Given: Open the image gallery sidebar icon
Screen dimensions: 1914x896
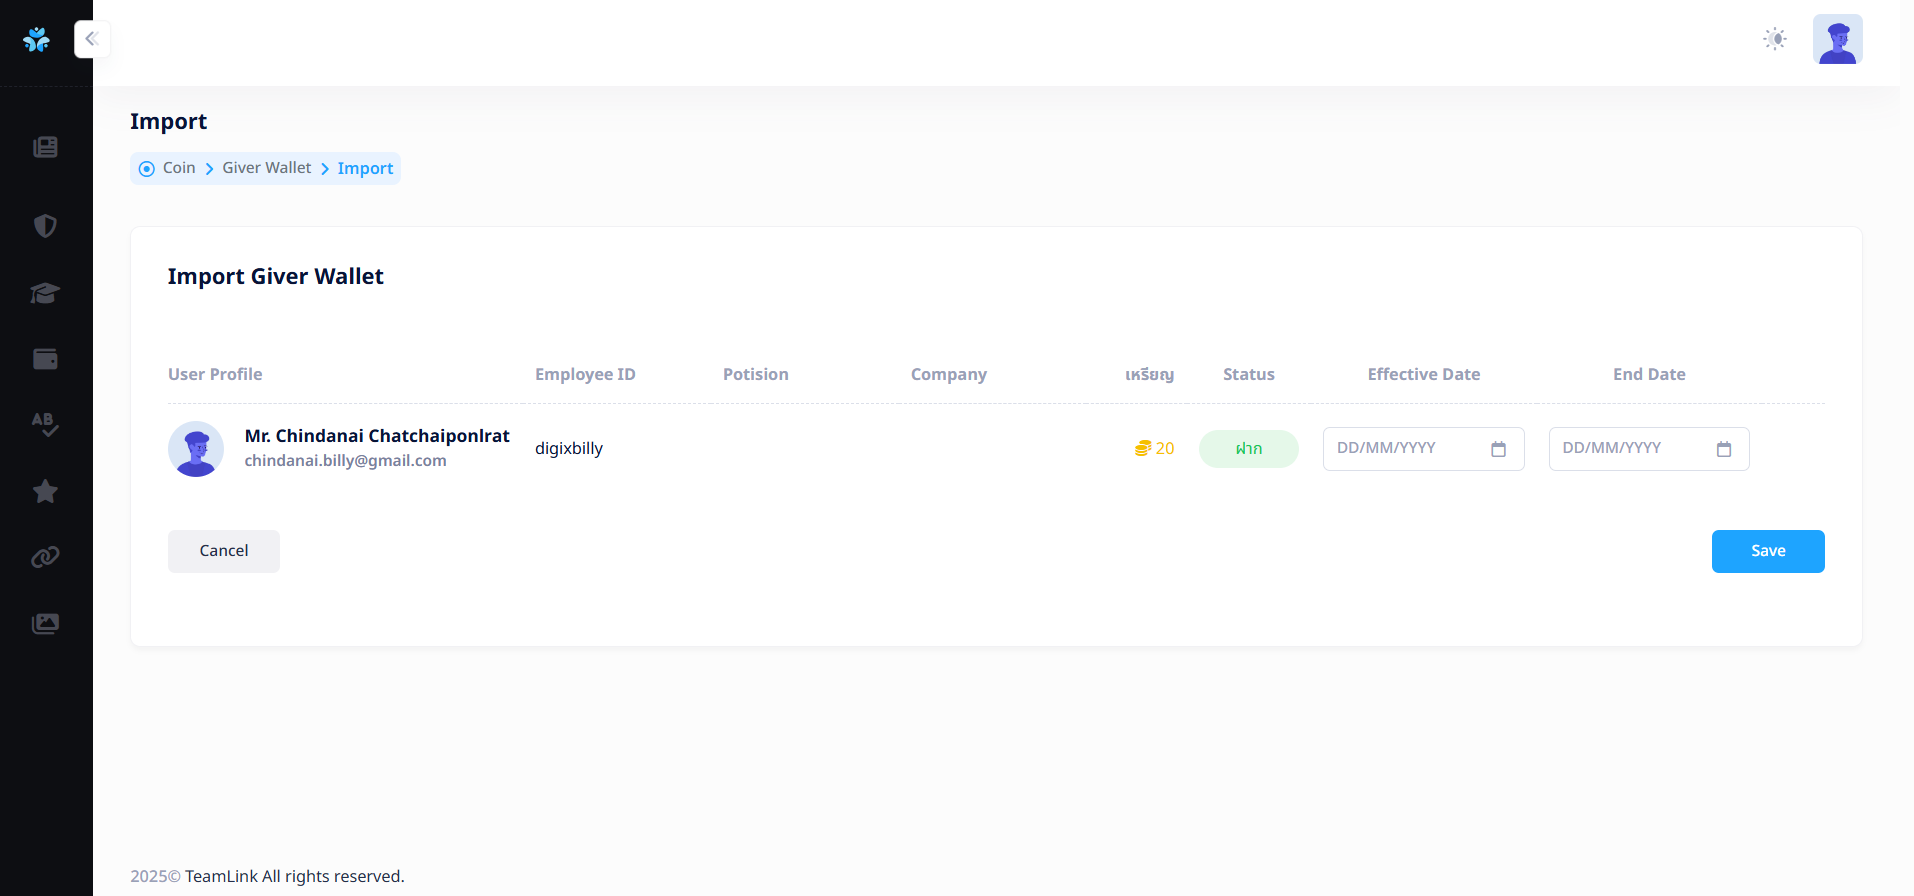Looking at the screenshot, I should point(45,624).
